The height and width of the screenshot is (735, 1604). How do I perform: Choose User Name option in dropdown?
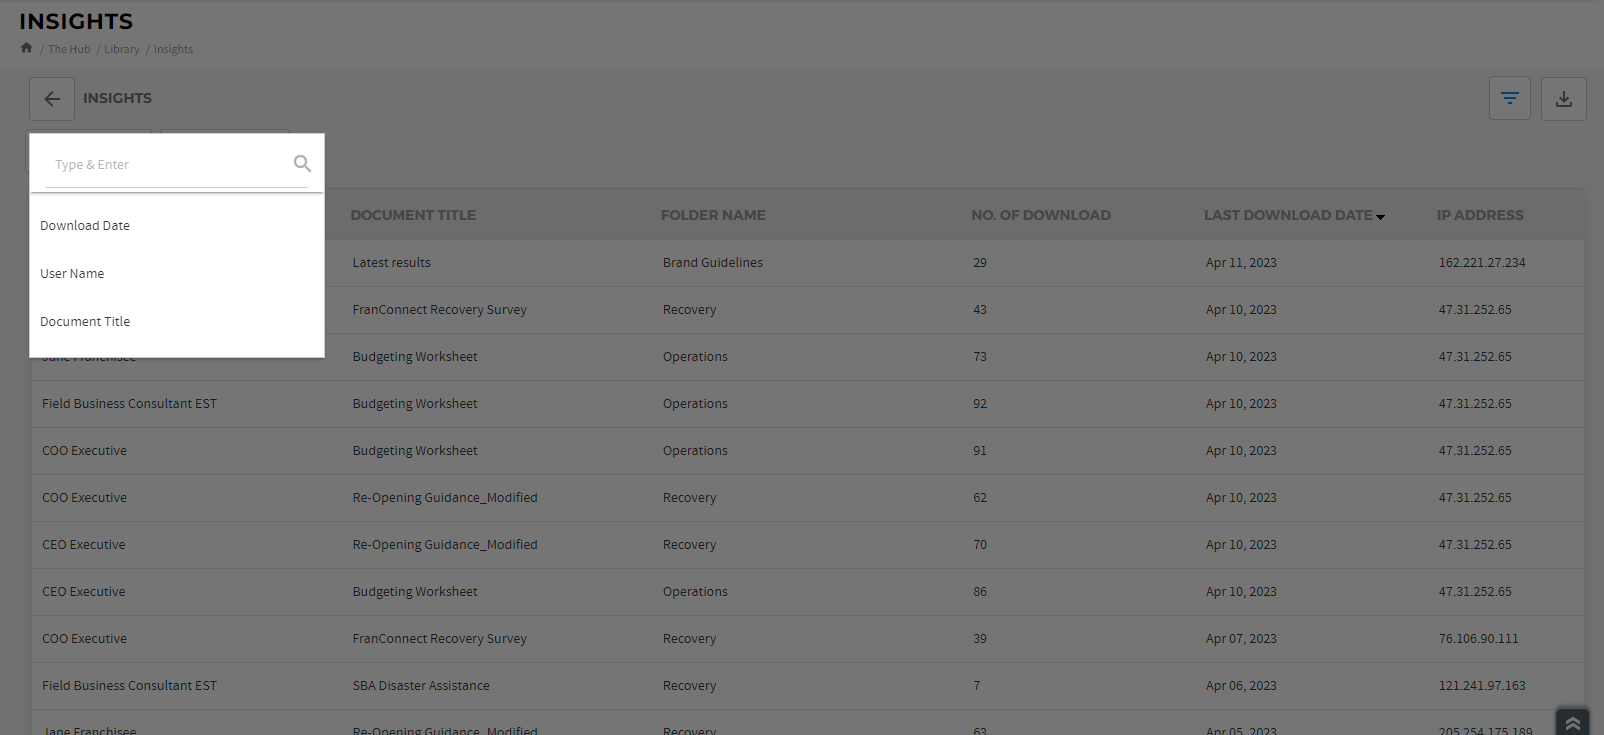(72, 274)
